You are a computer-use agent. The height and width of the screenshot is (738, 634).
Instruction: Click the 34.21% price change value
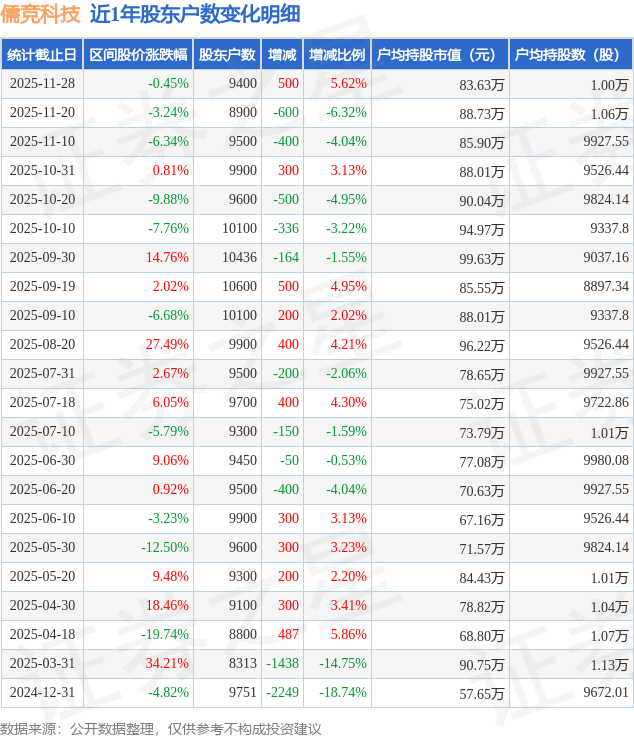pos(167,664)
